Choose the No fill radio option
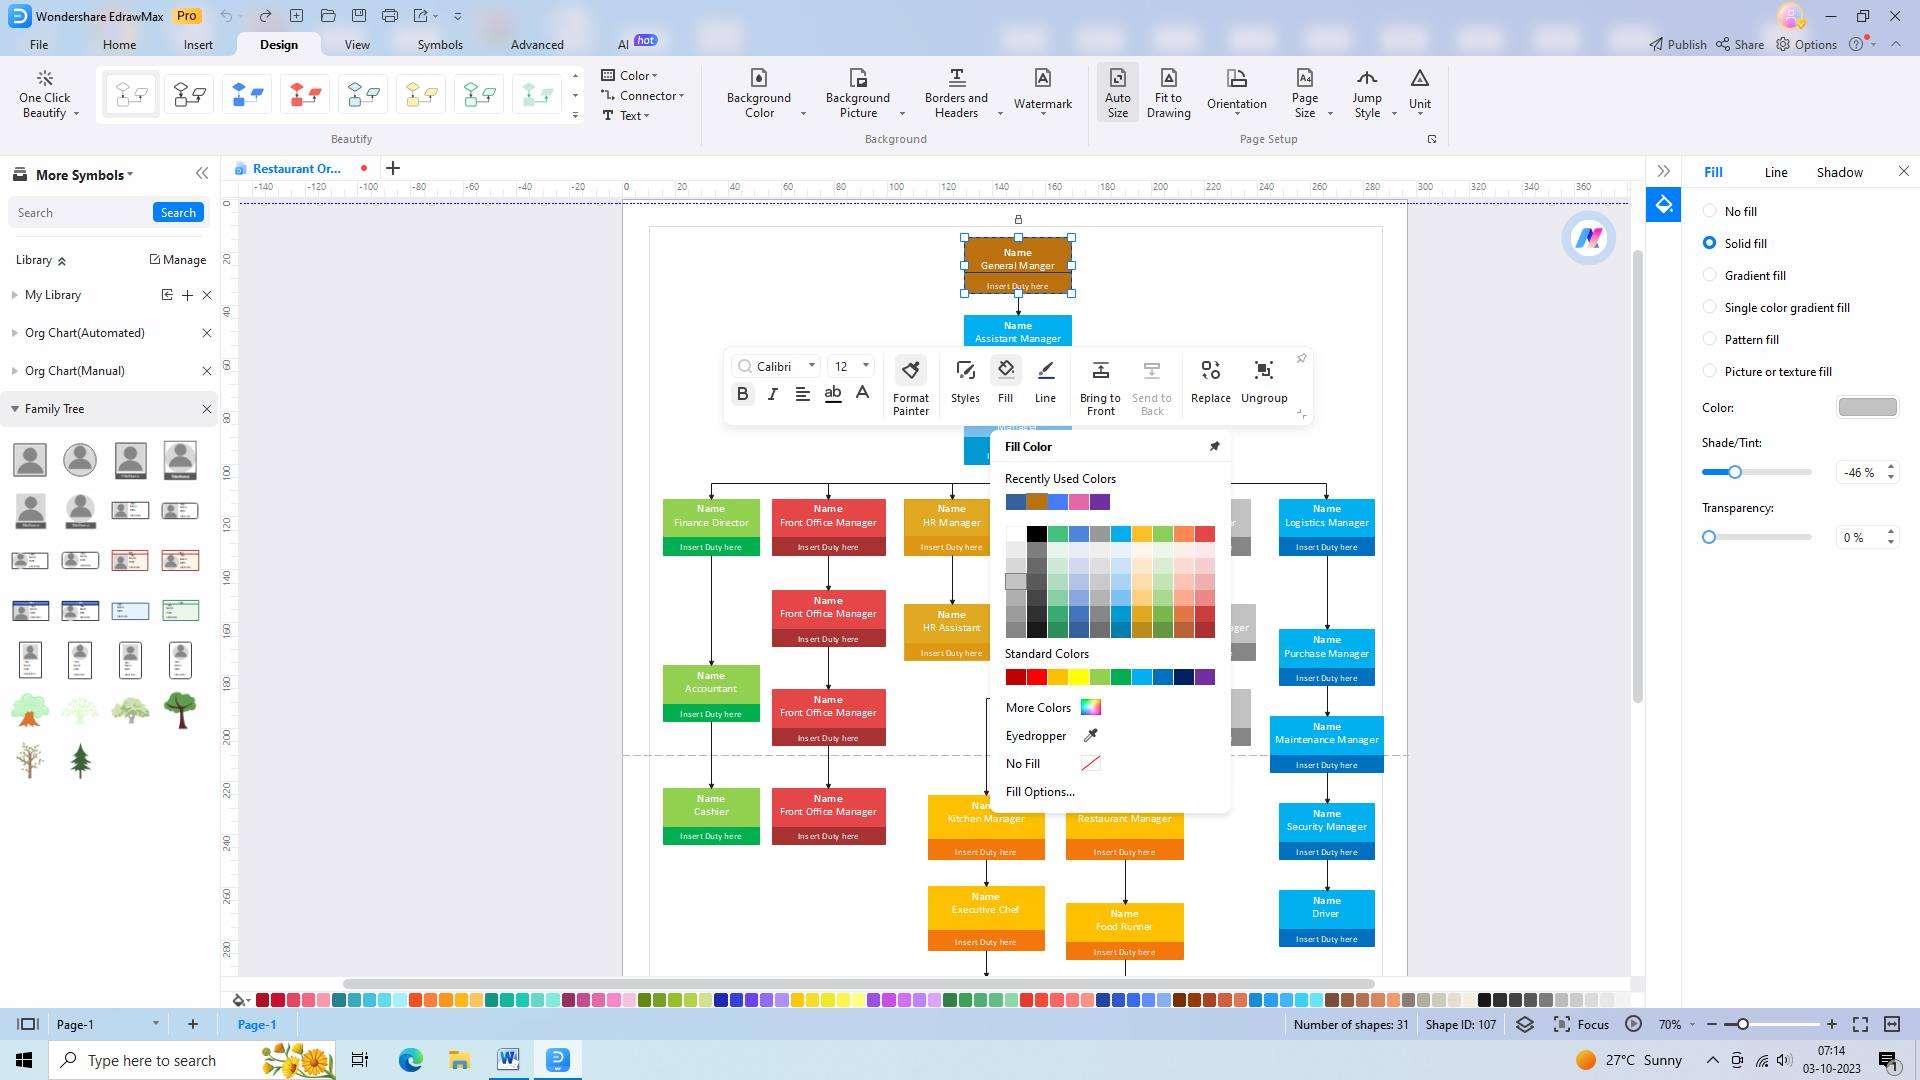 point(1710,211)
